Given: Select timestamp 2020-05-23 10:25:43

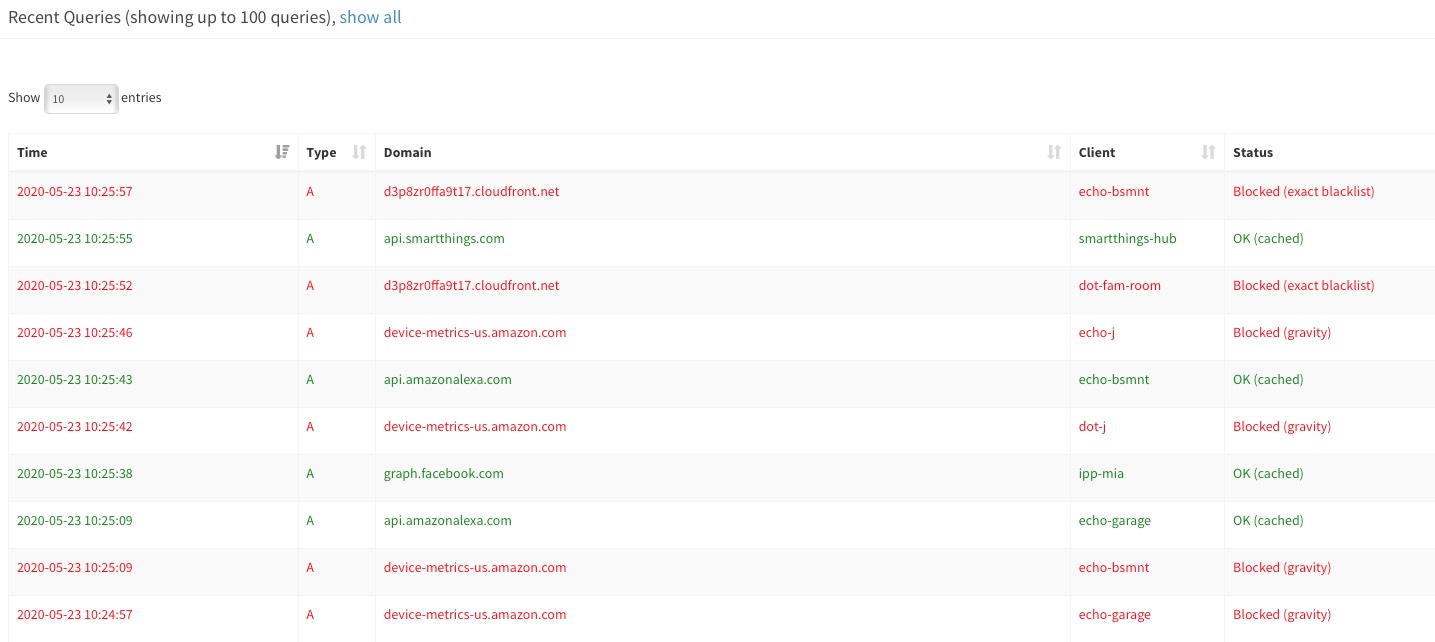Looking at the screenshot, I should pyautogui.click(x=75, y=379).
